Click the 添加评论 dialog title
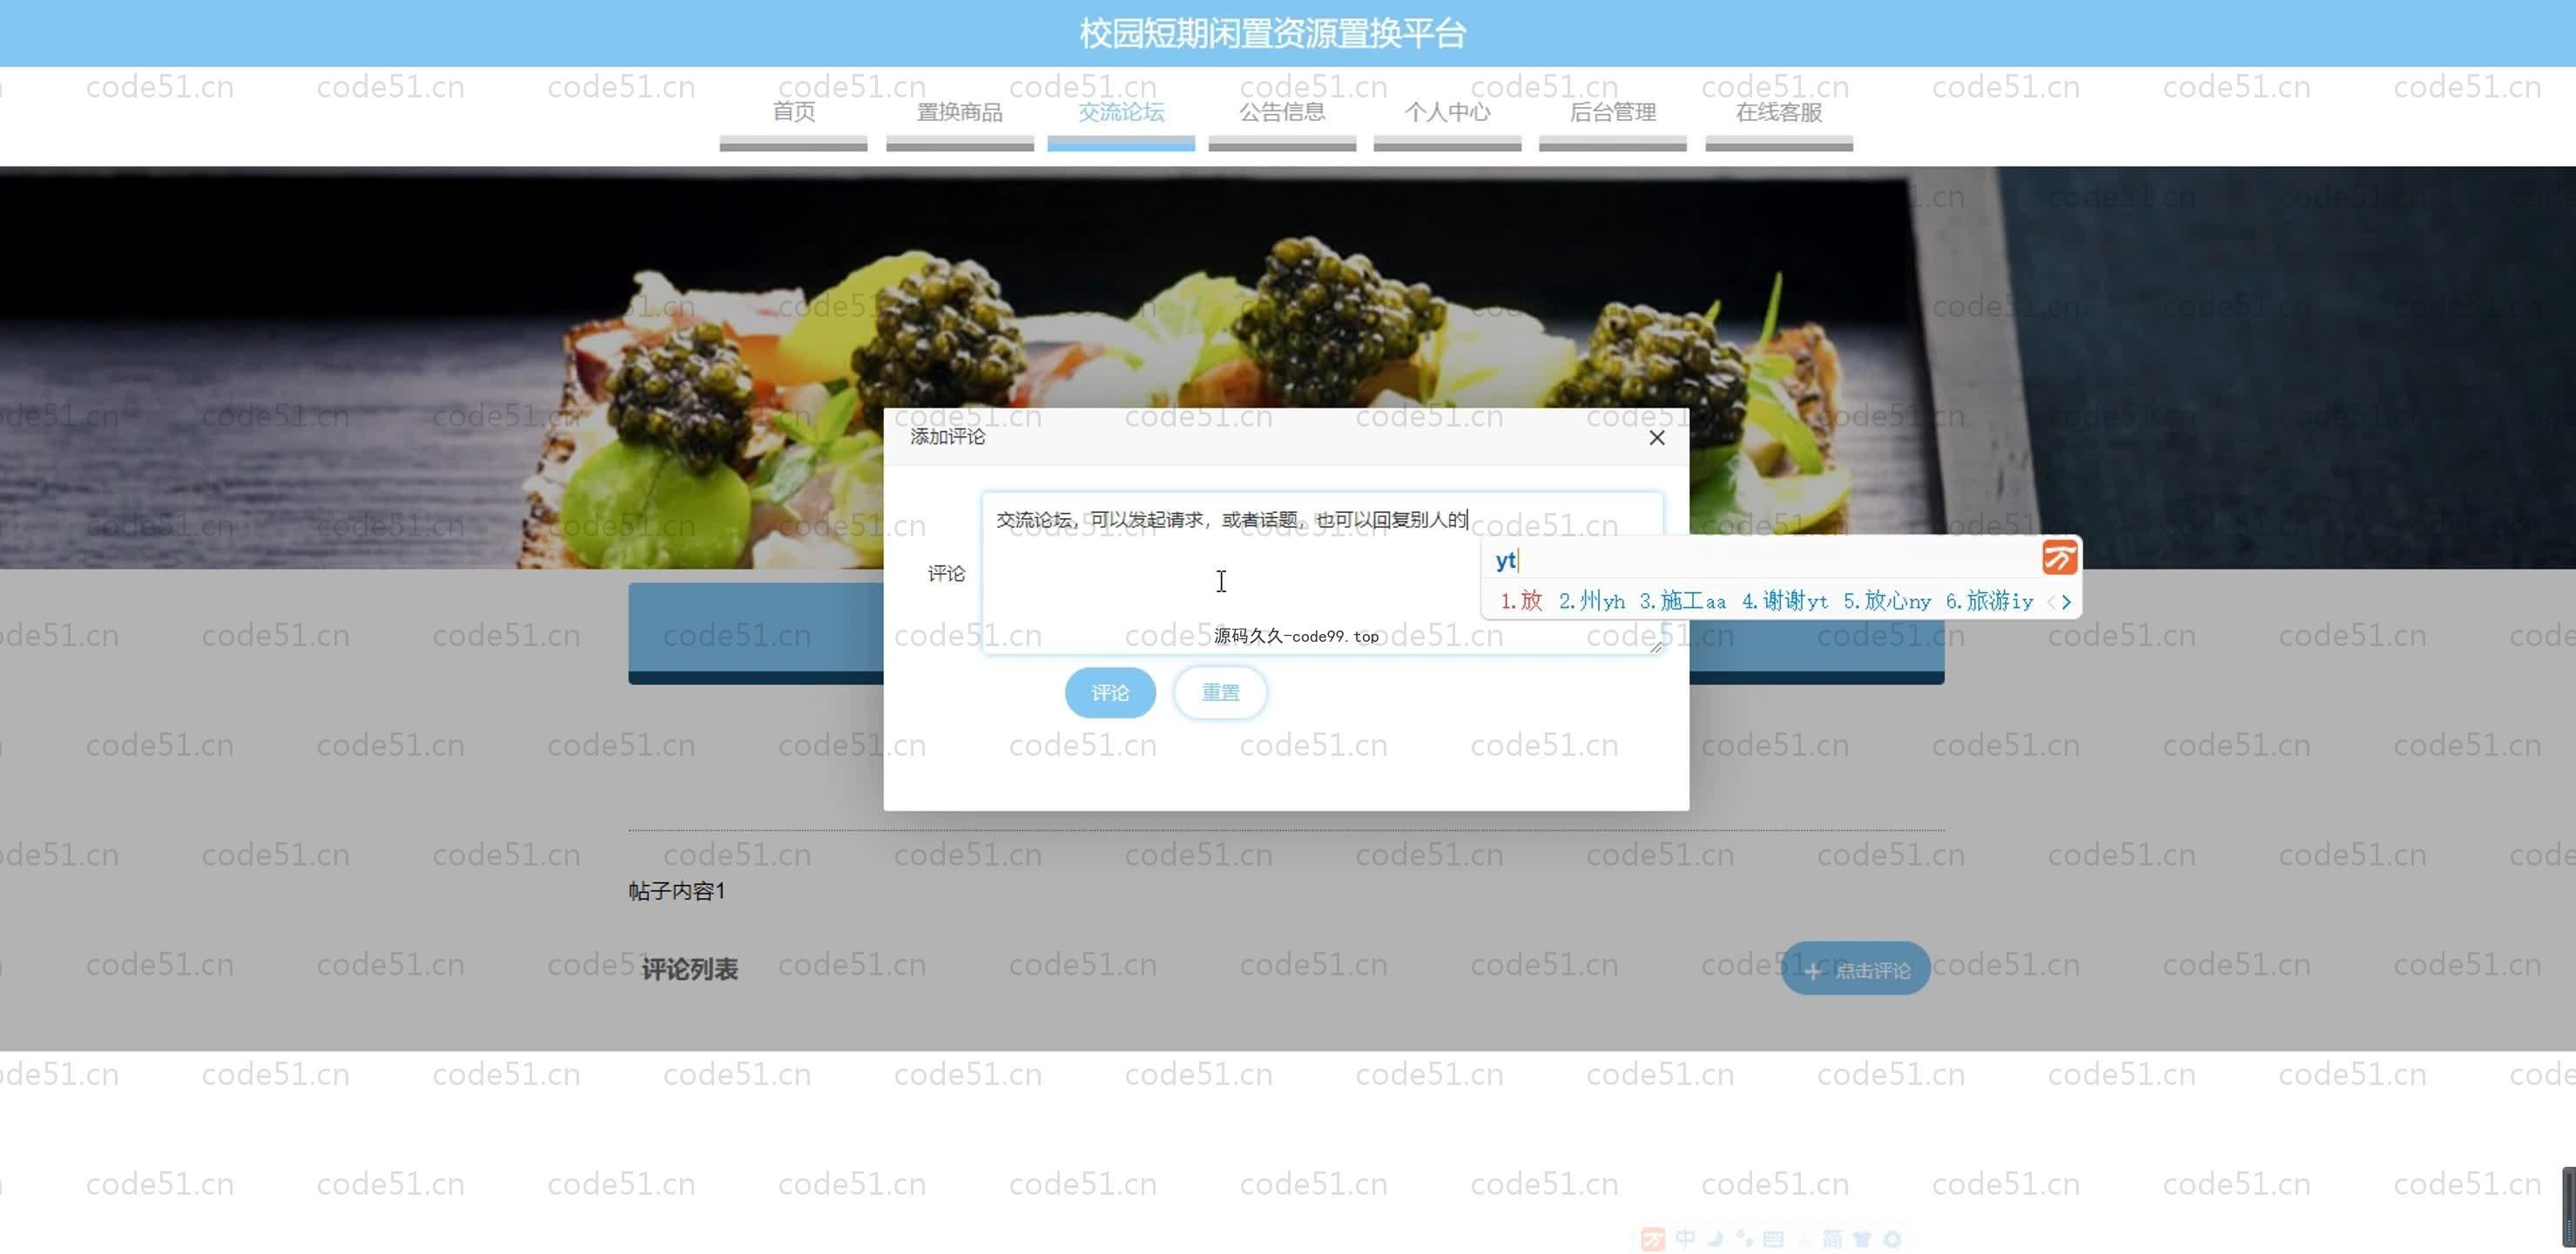Viewport: 2576px width, 1254px height. [947, 437]
